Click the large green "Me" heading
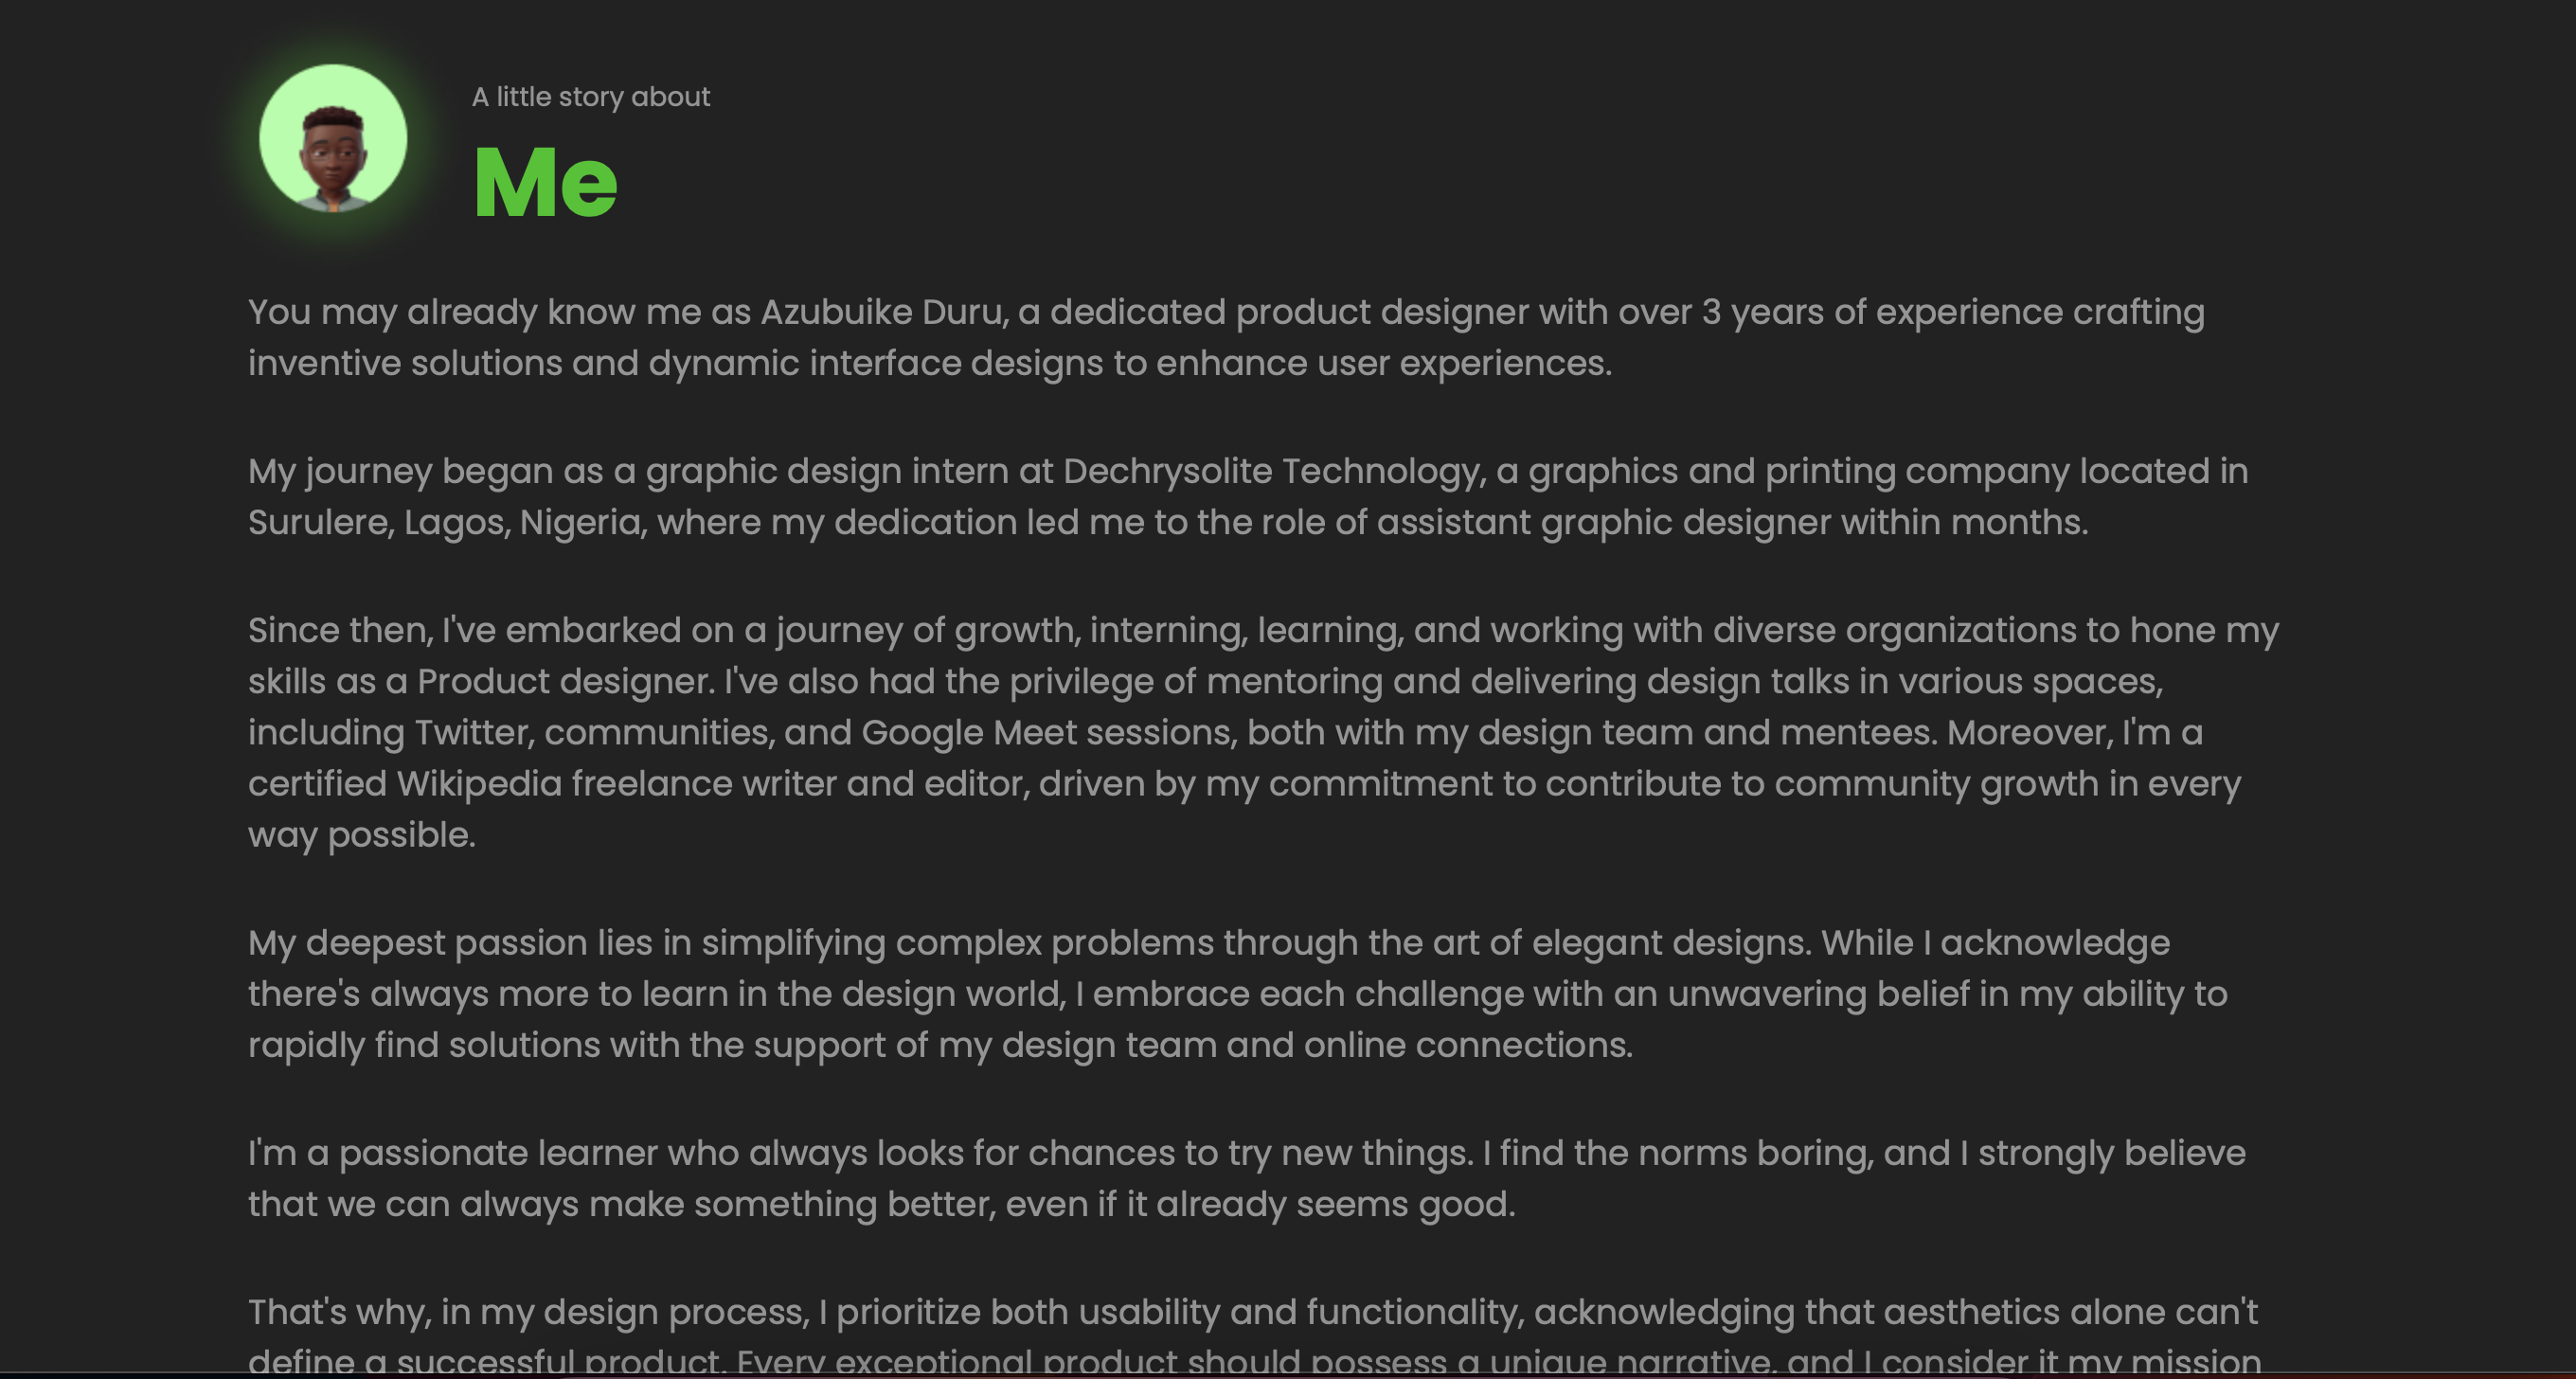2576x1379 pixels. 545,181
